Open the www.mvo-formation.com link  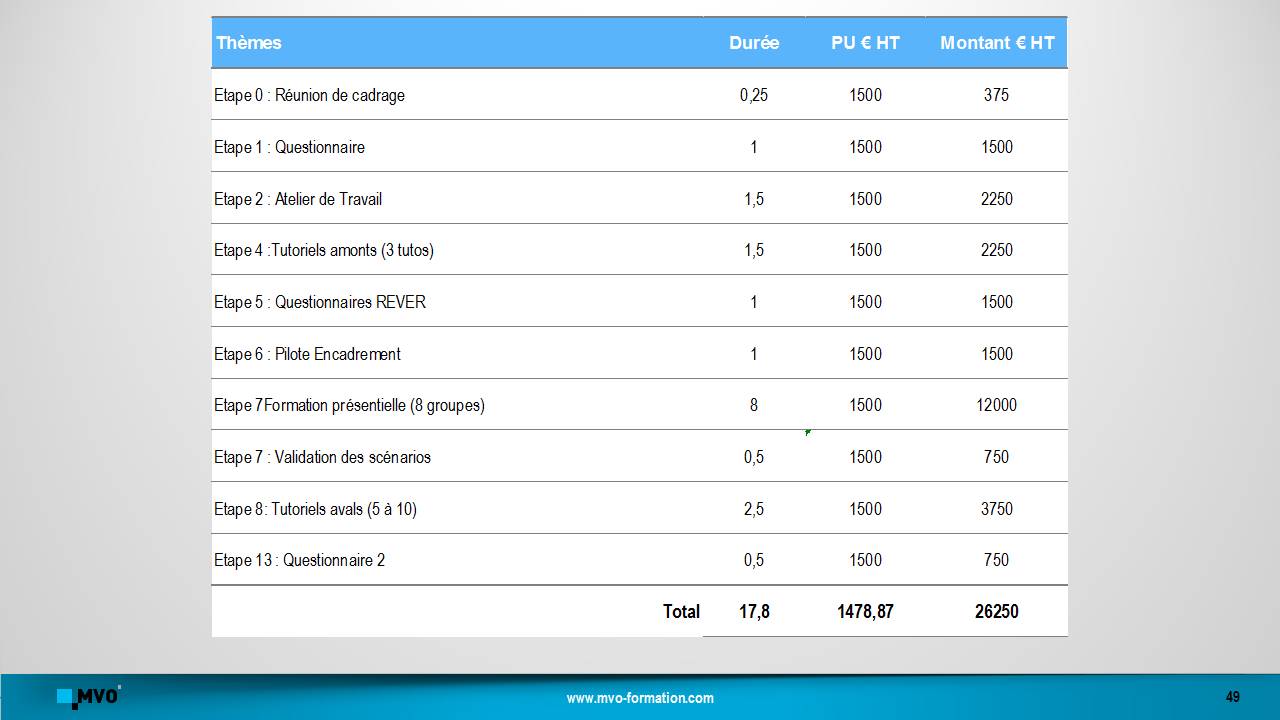coord(640,698)
